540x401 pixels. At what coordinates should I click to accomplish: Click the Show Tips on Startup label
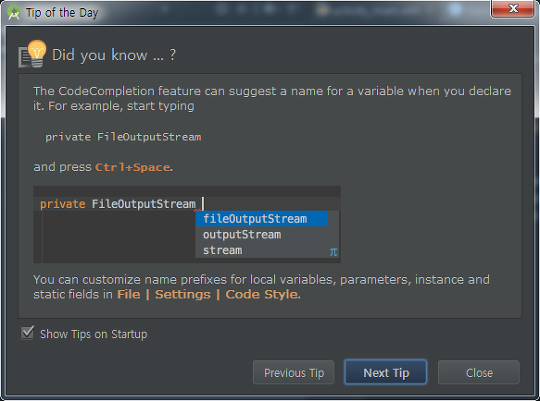(x=94, y=334)
